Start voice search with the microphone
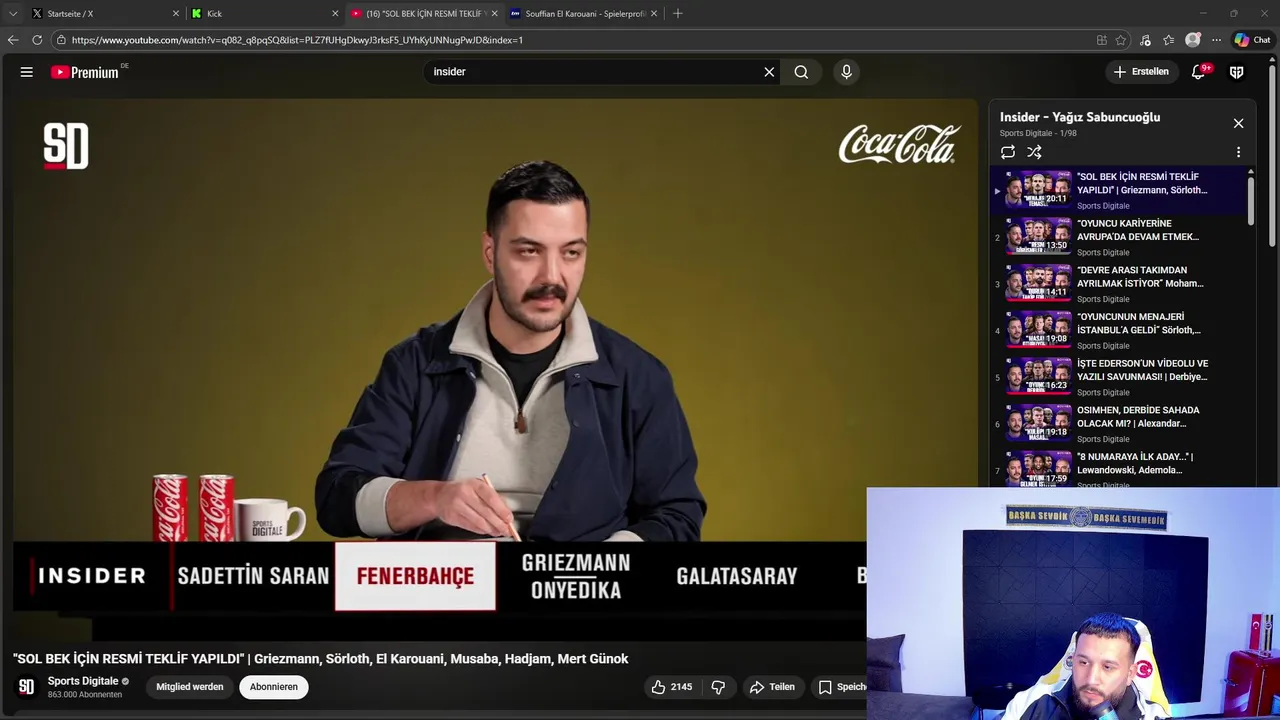This screenshot has width=1280, height=720. pyautogui.click(x=846, y=72)
